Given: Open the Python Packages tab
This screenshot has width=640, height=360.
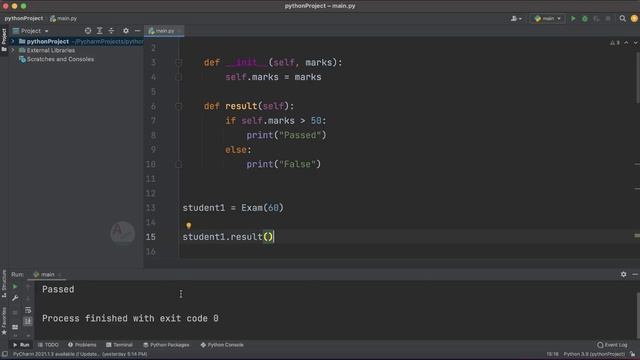Looking at the screenshot, I should [x=166, y=345].
